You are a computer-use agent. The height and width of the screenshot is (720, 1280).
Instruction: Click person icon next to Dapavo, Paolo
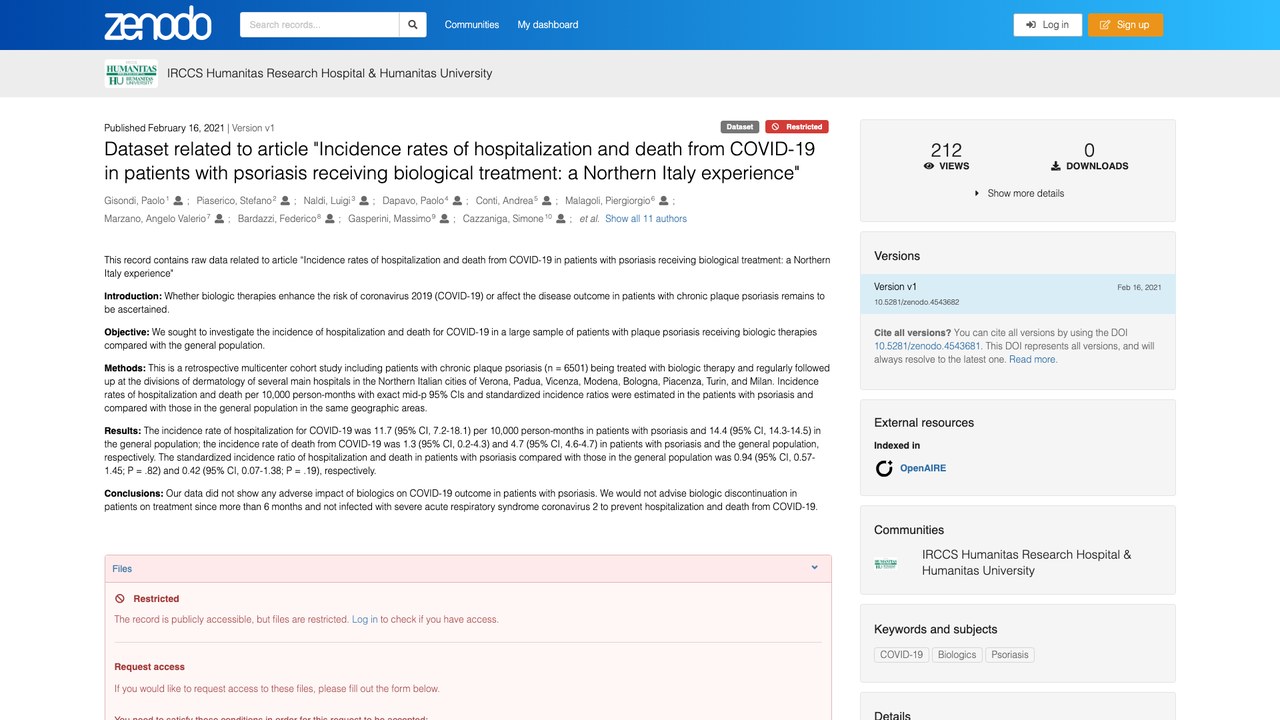[458, 200]
